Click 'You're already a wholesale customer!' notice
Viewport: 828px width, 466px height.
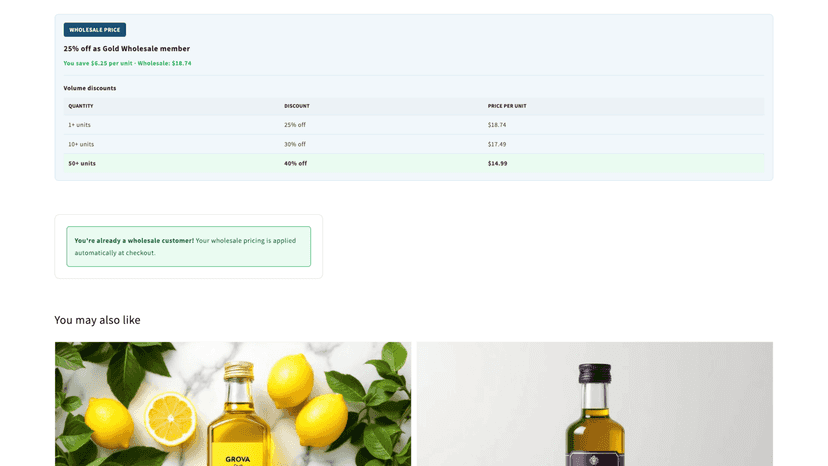pyautogui.click(x=189, y=247)
